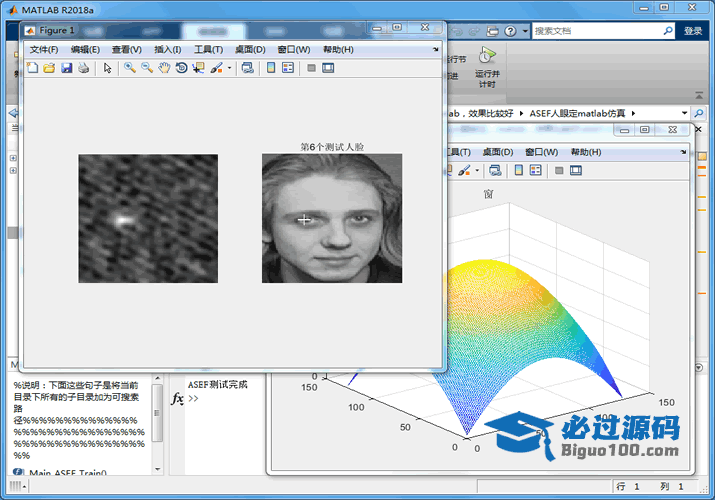The height and width of the screenshot is (500, 715).
Task: Click the 登录 sign-in button
Action: (693, 31)
